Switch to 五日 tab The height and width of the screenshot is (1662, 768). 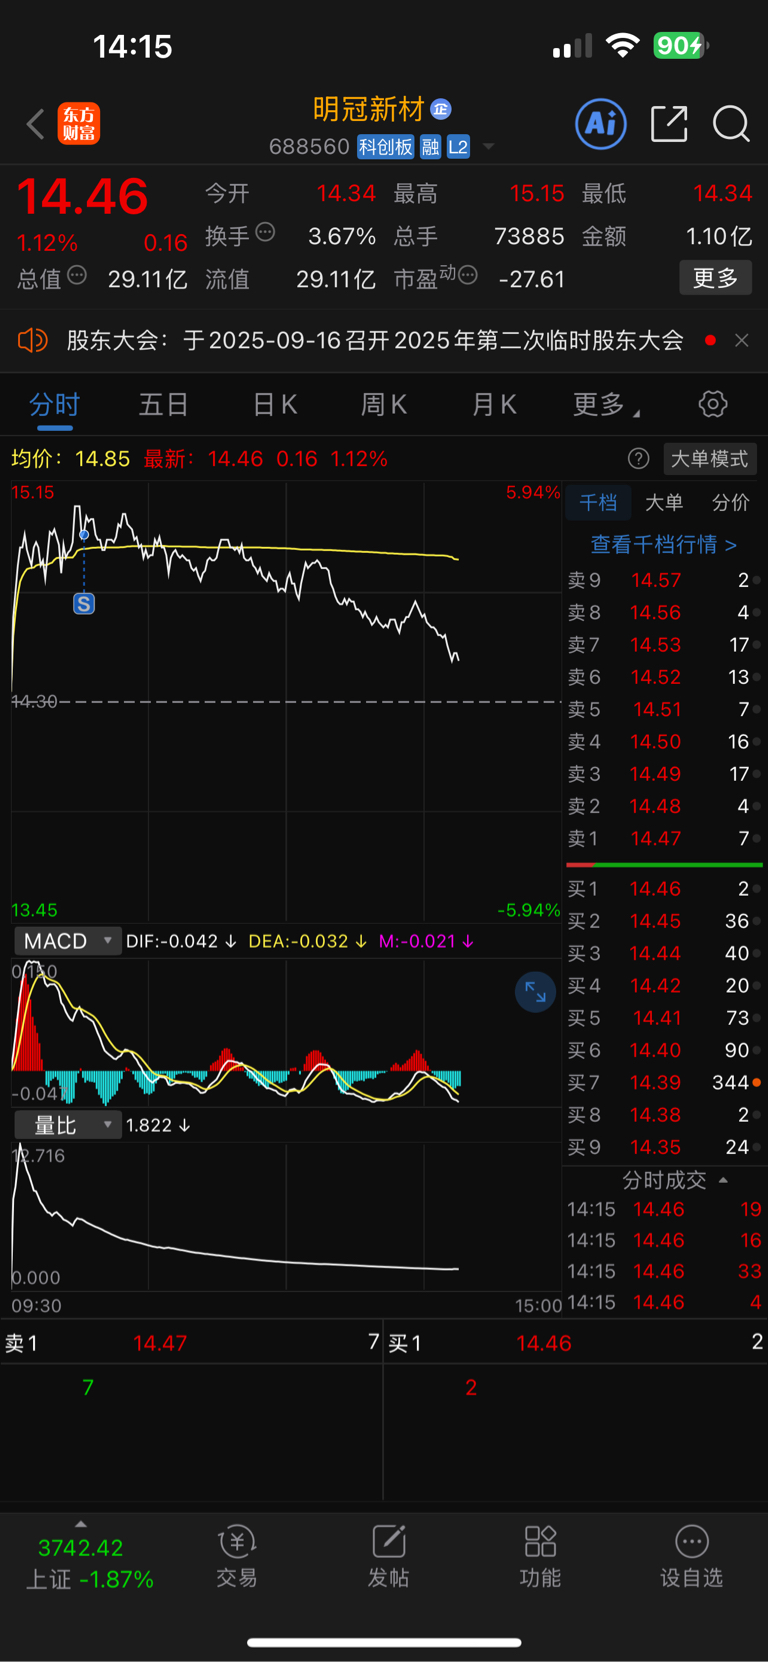[x=163, y=404]
